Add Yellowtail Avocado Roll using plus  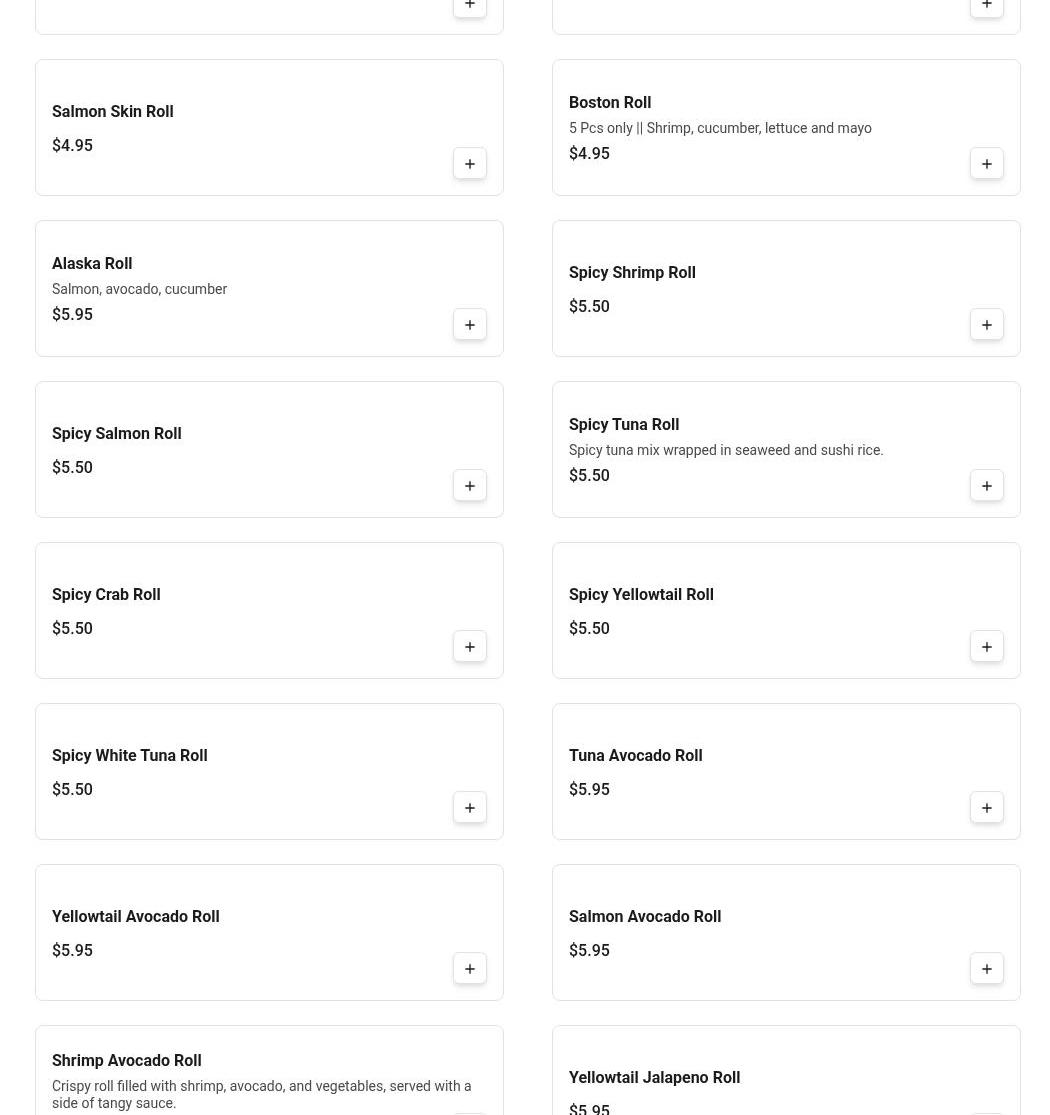pyautogui.click(x=470, y=969)
